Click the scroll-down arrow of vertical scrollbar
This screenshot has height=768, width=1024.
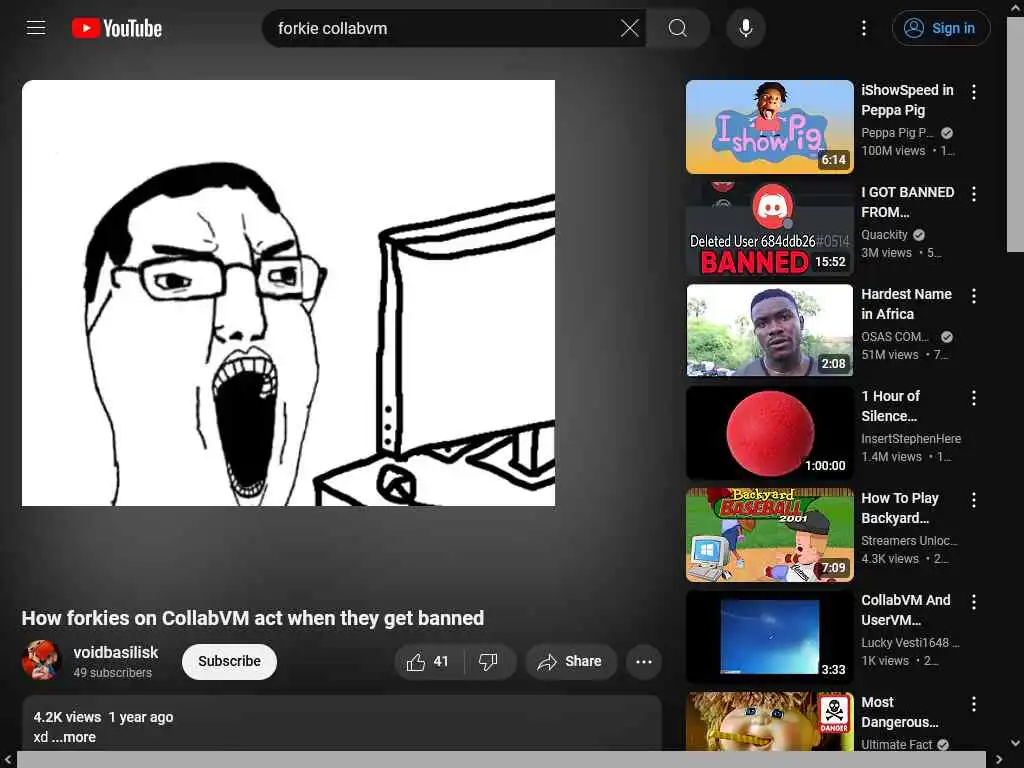click(1015, 743)
